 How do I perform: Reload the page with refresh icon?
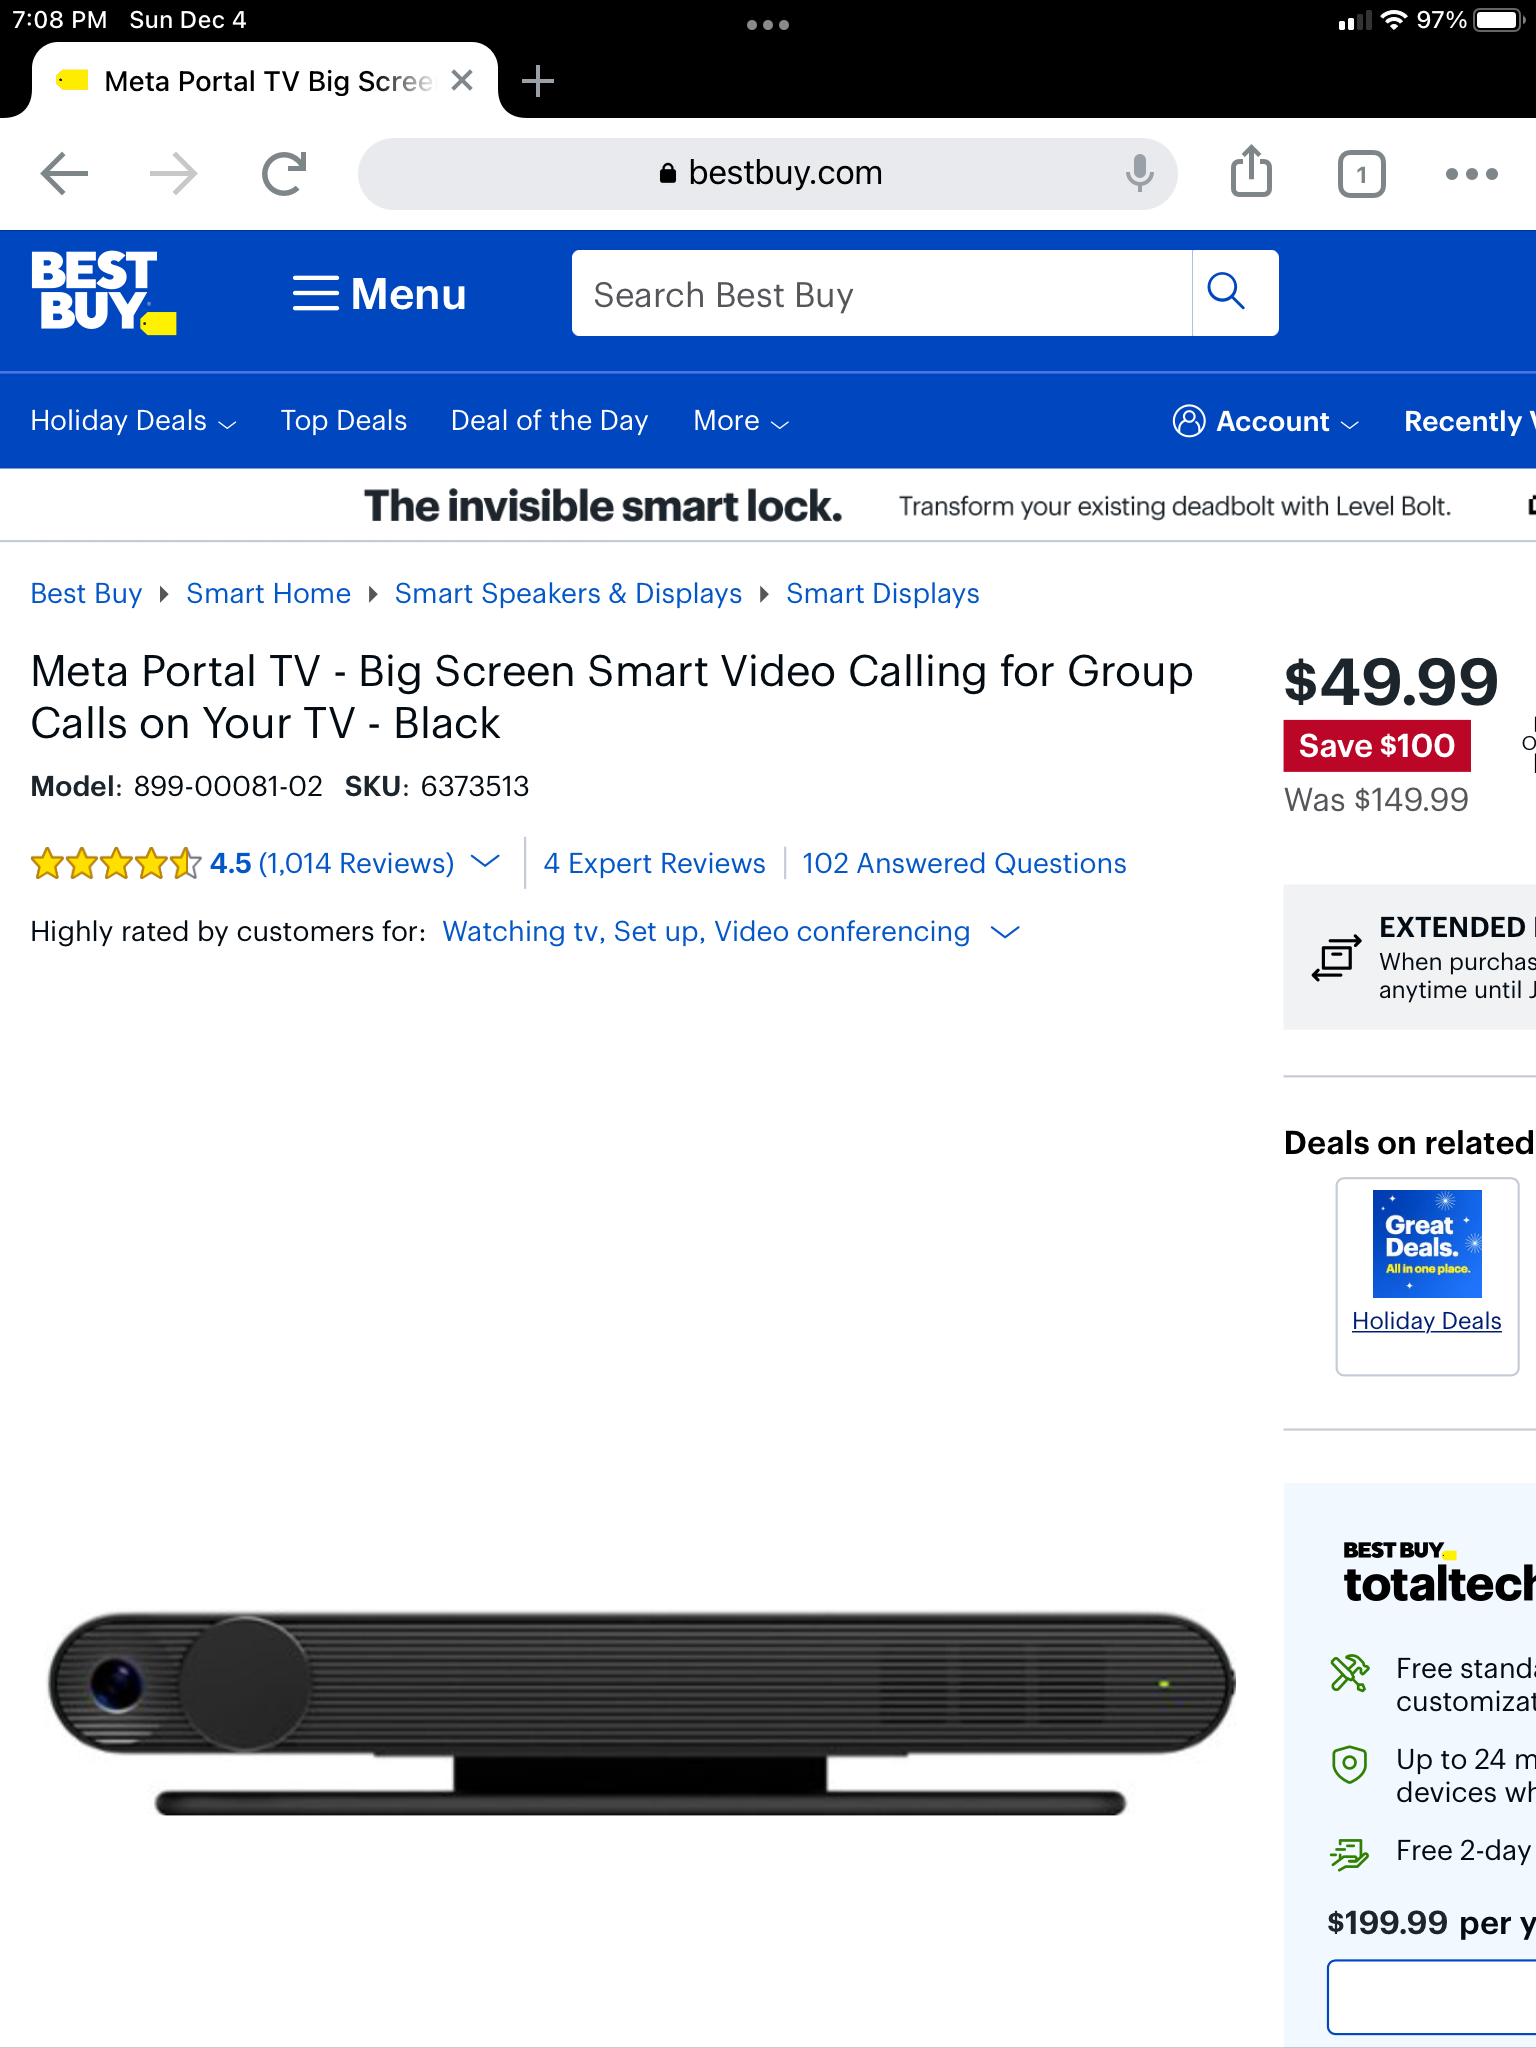coord(284,174)
